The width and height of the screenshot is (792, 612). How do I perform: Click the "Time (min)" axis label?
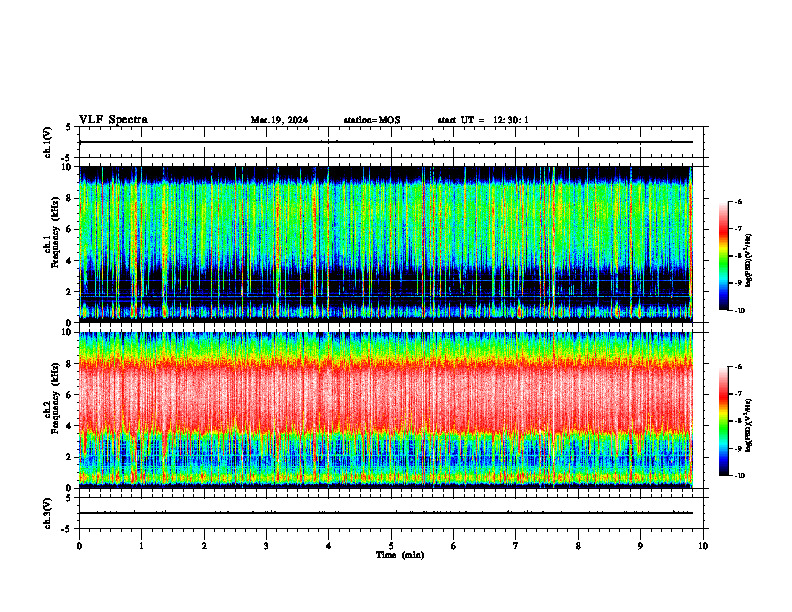click(x=400, y=555)
